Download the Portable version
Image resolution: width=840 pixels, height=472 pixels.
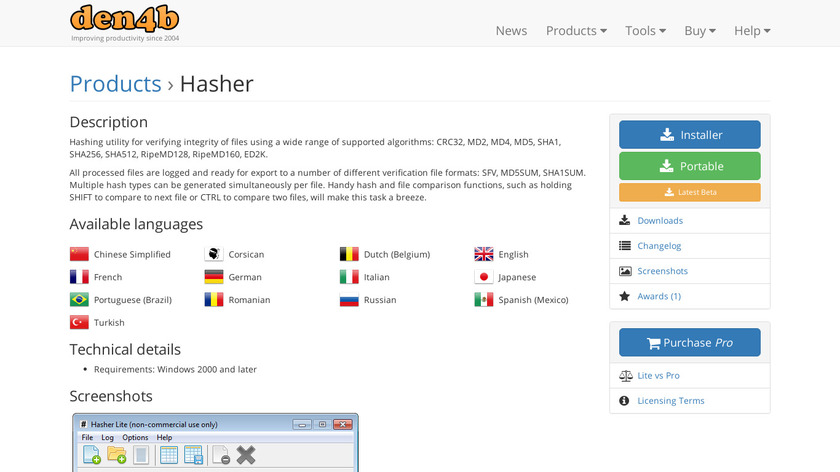click(x=689, y=166)
